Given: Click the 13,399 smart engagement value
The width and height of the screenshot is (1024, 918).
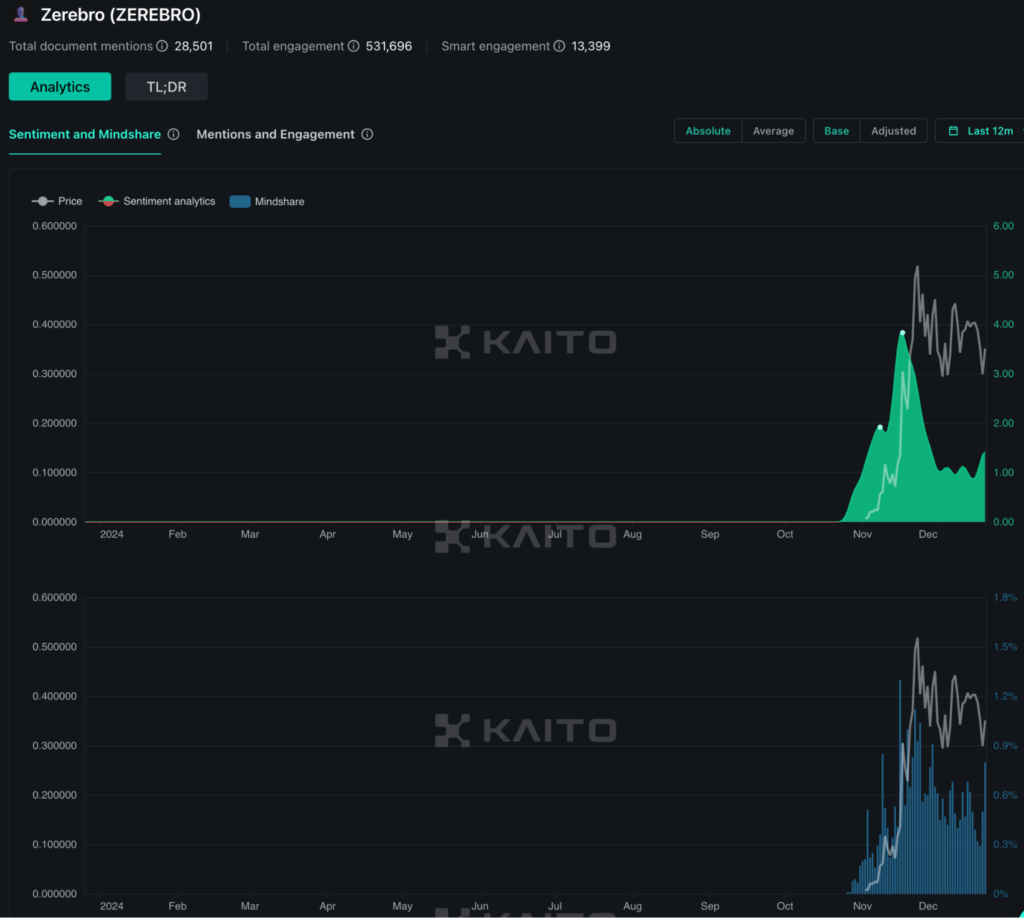Looking at the screenshot, I should tap(590, 46).
